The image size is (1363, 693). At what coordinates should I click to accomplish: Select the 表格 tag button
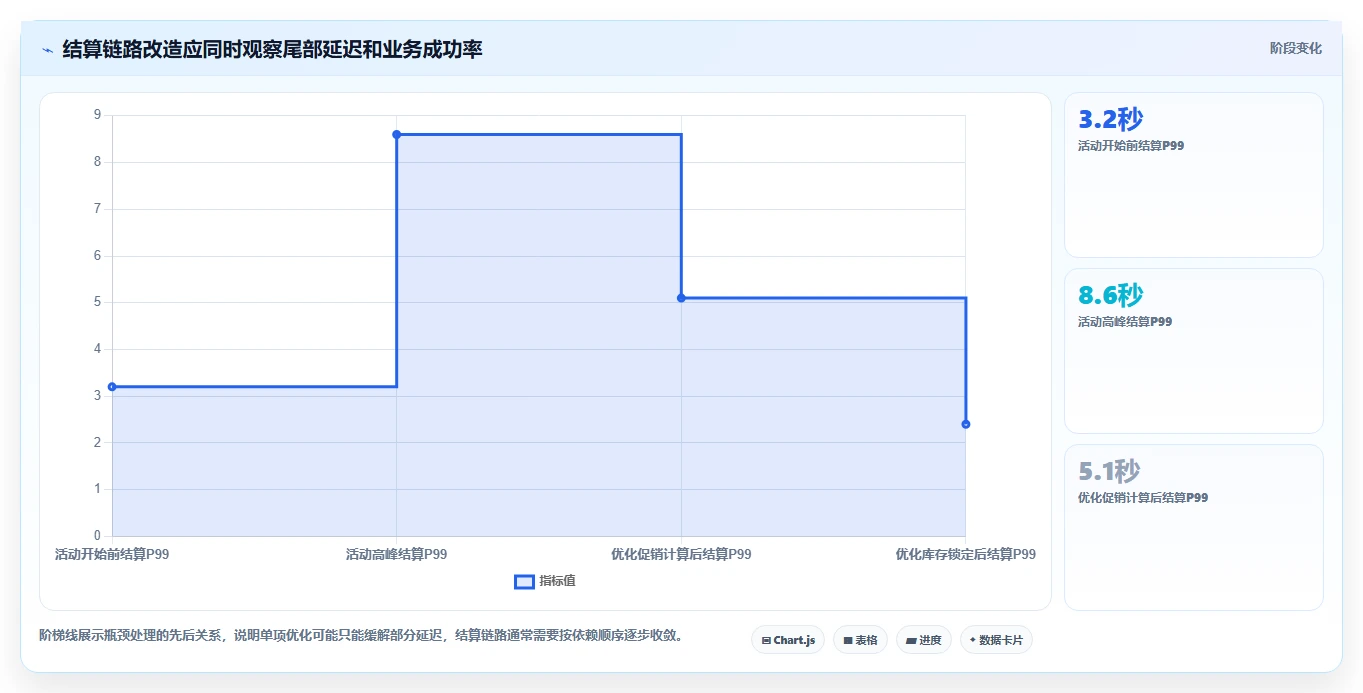tap(860, 640)
